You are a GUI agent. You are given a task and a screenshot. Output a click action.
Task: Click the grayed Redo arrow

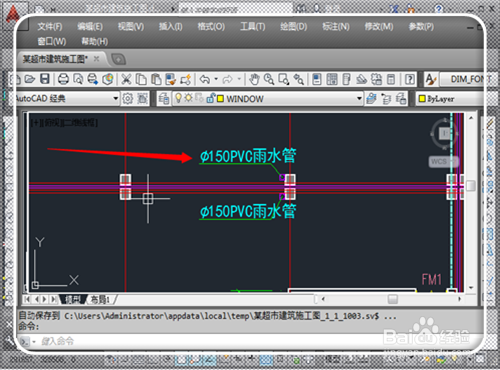(x=228, y=79)
